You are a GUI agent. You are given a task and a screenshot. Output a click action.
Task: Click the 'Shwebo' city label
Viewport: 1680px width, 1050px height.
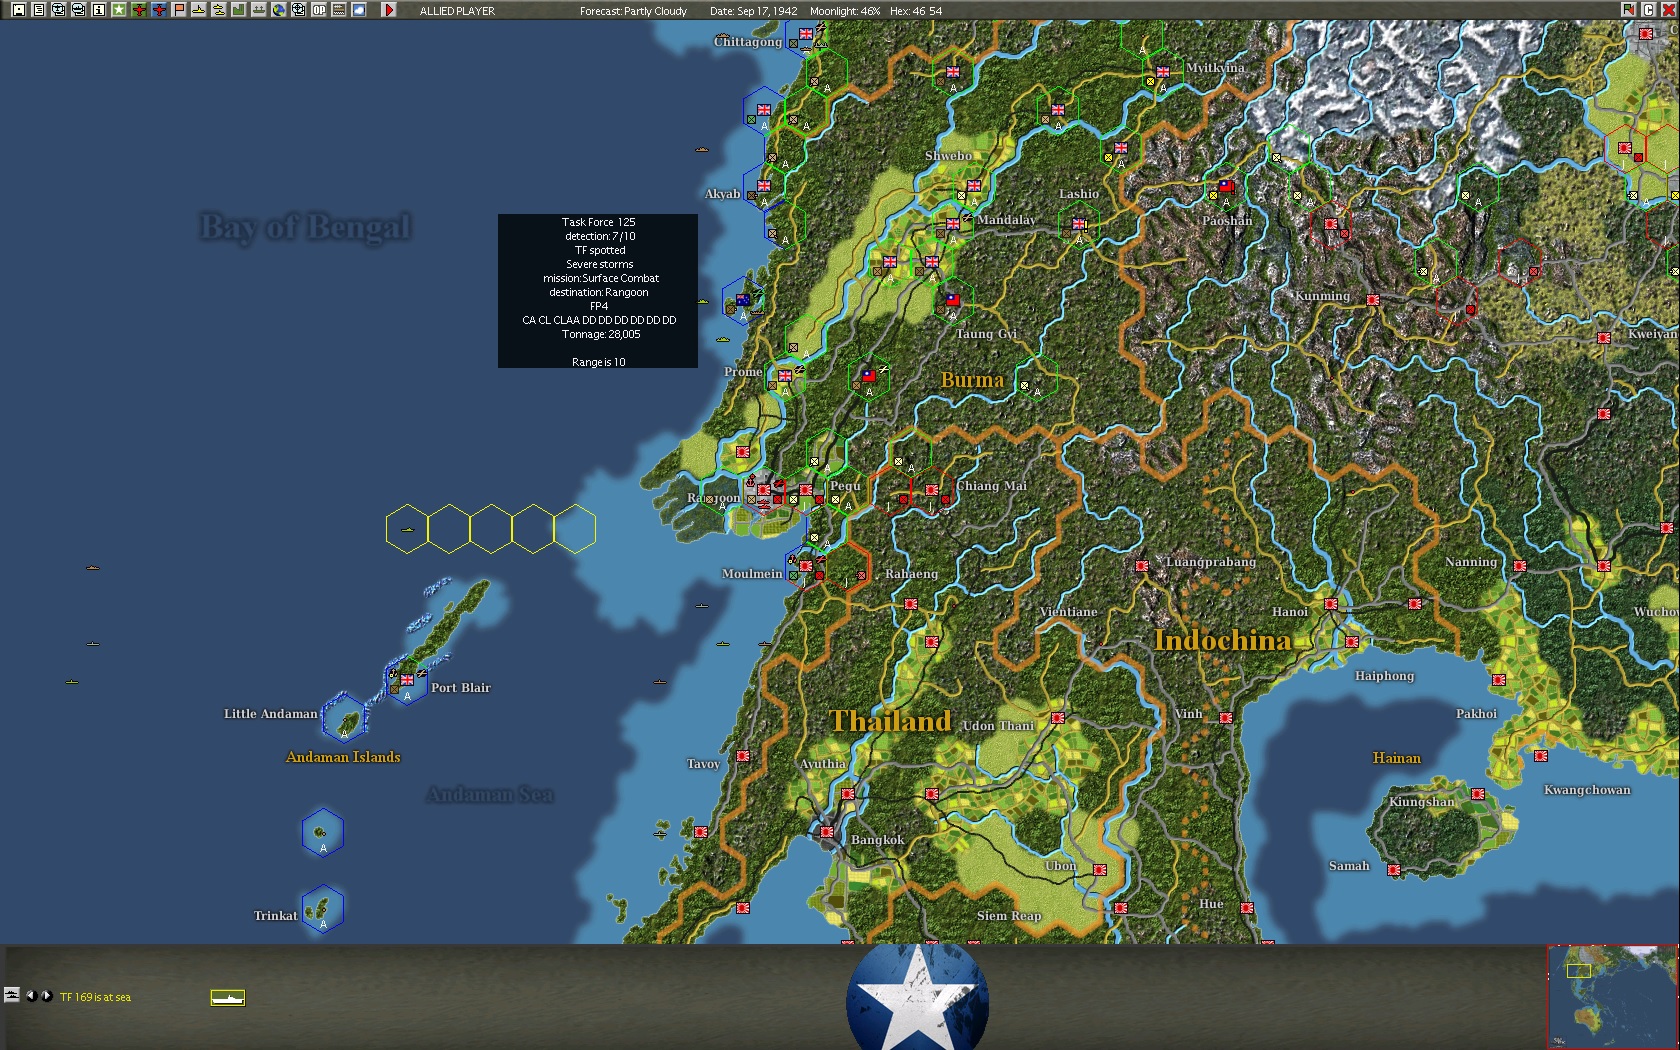[x=948, y=156]
